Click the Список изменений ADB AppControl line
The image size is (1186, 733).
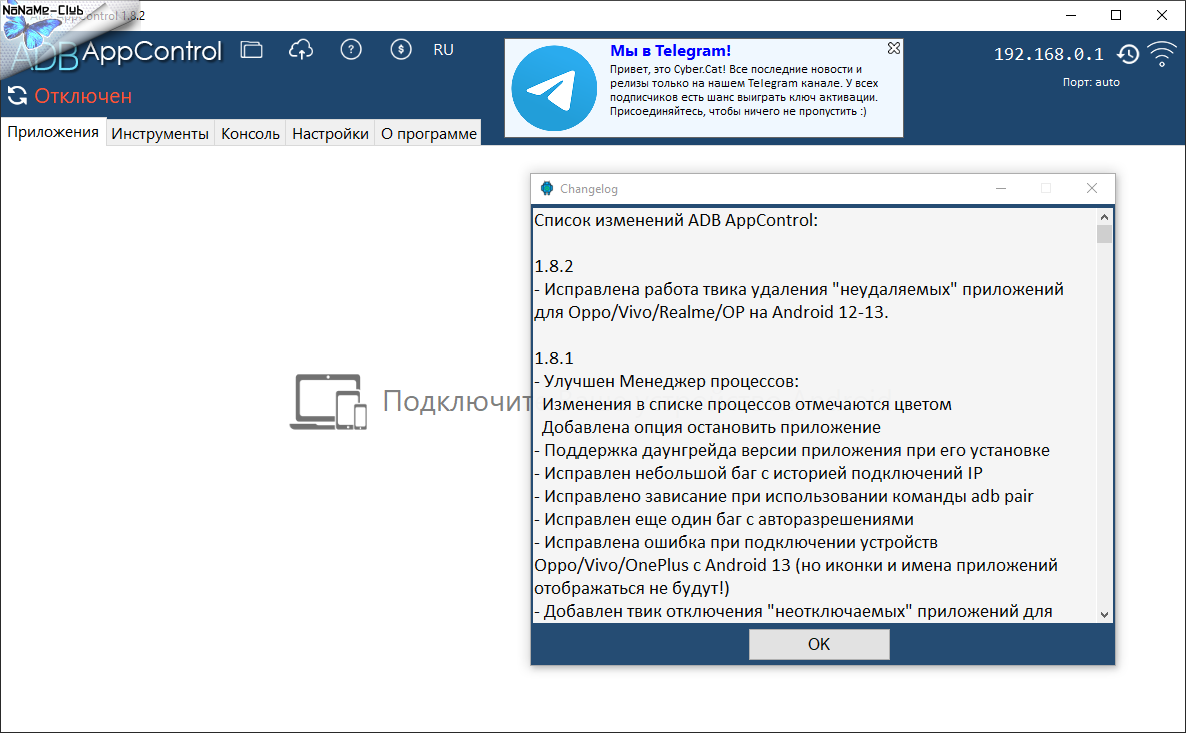click(x=675, y=220)
